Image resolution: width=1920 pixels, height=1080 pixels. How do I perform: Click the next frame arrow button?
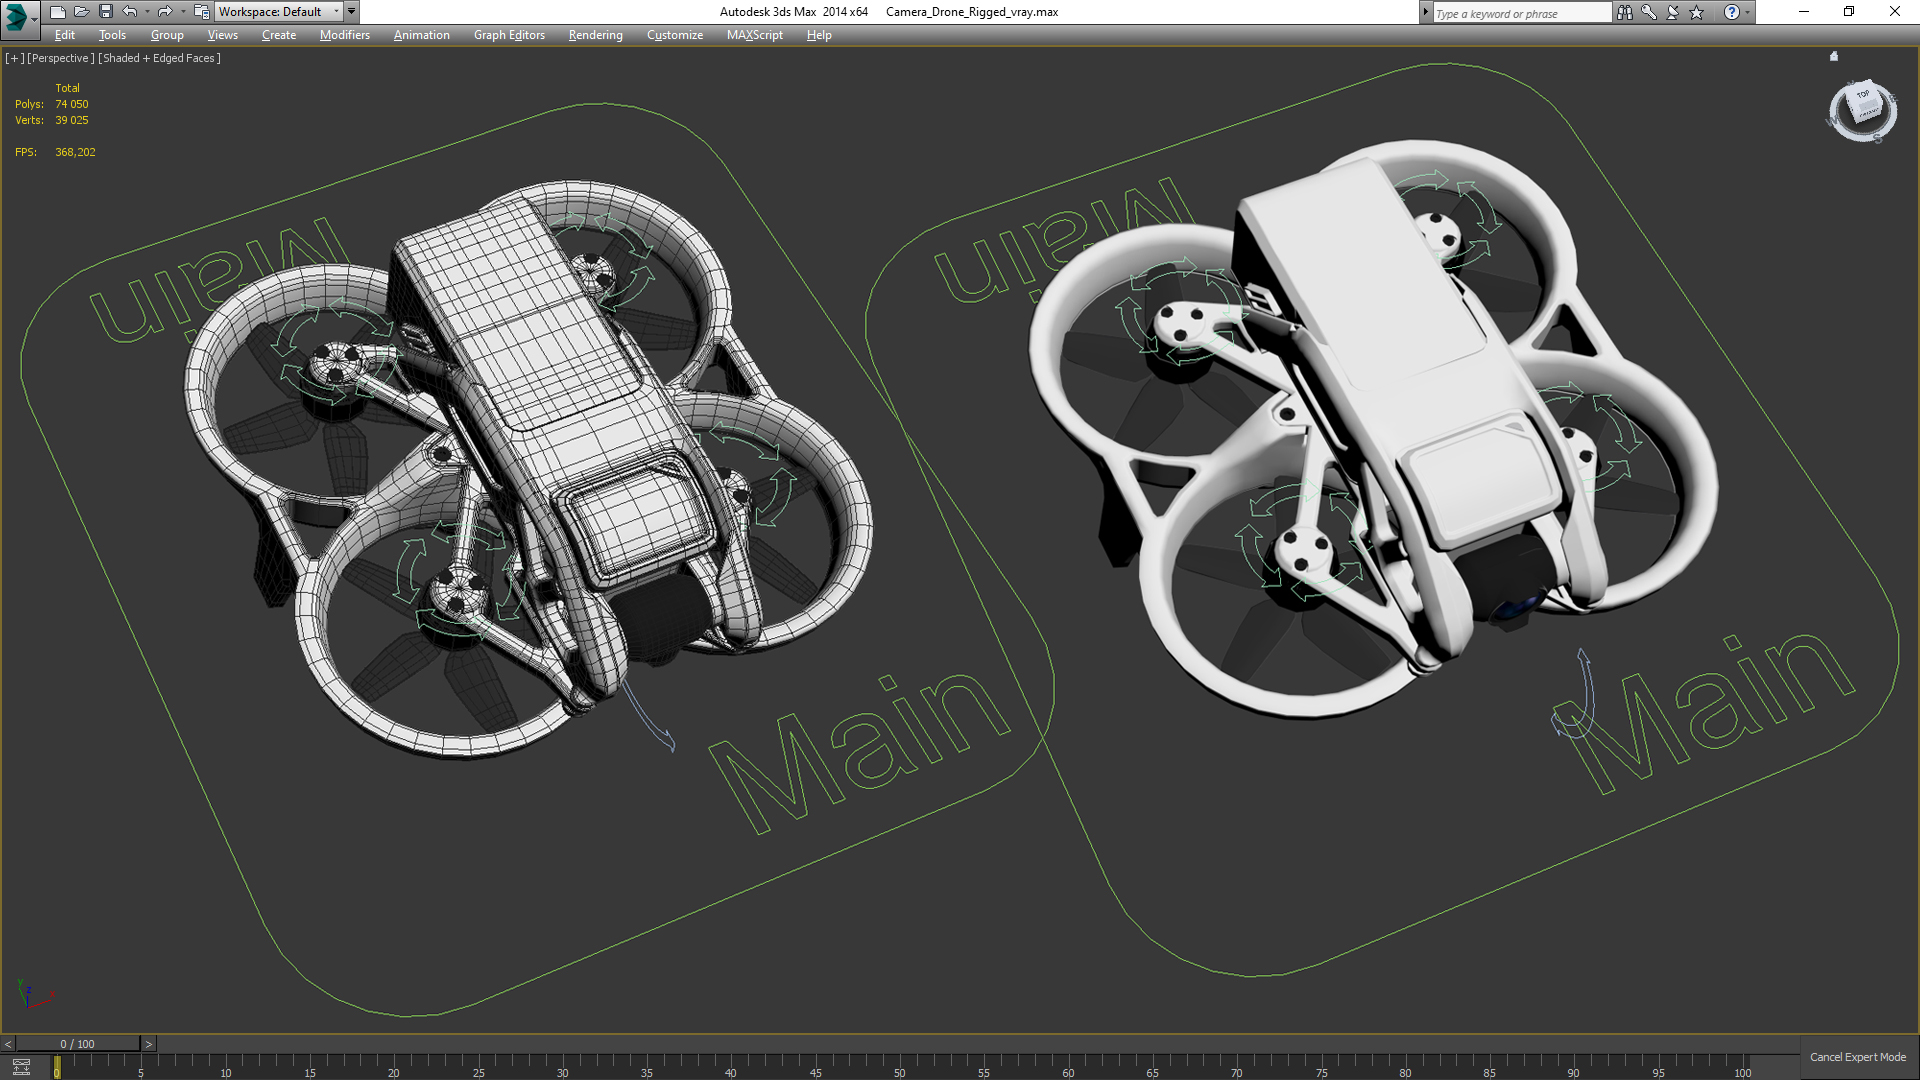point(149,1044)
